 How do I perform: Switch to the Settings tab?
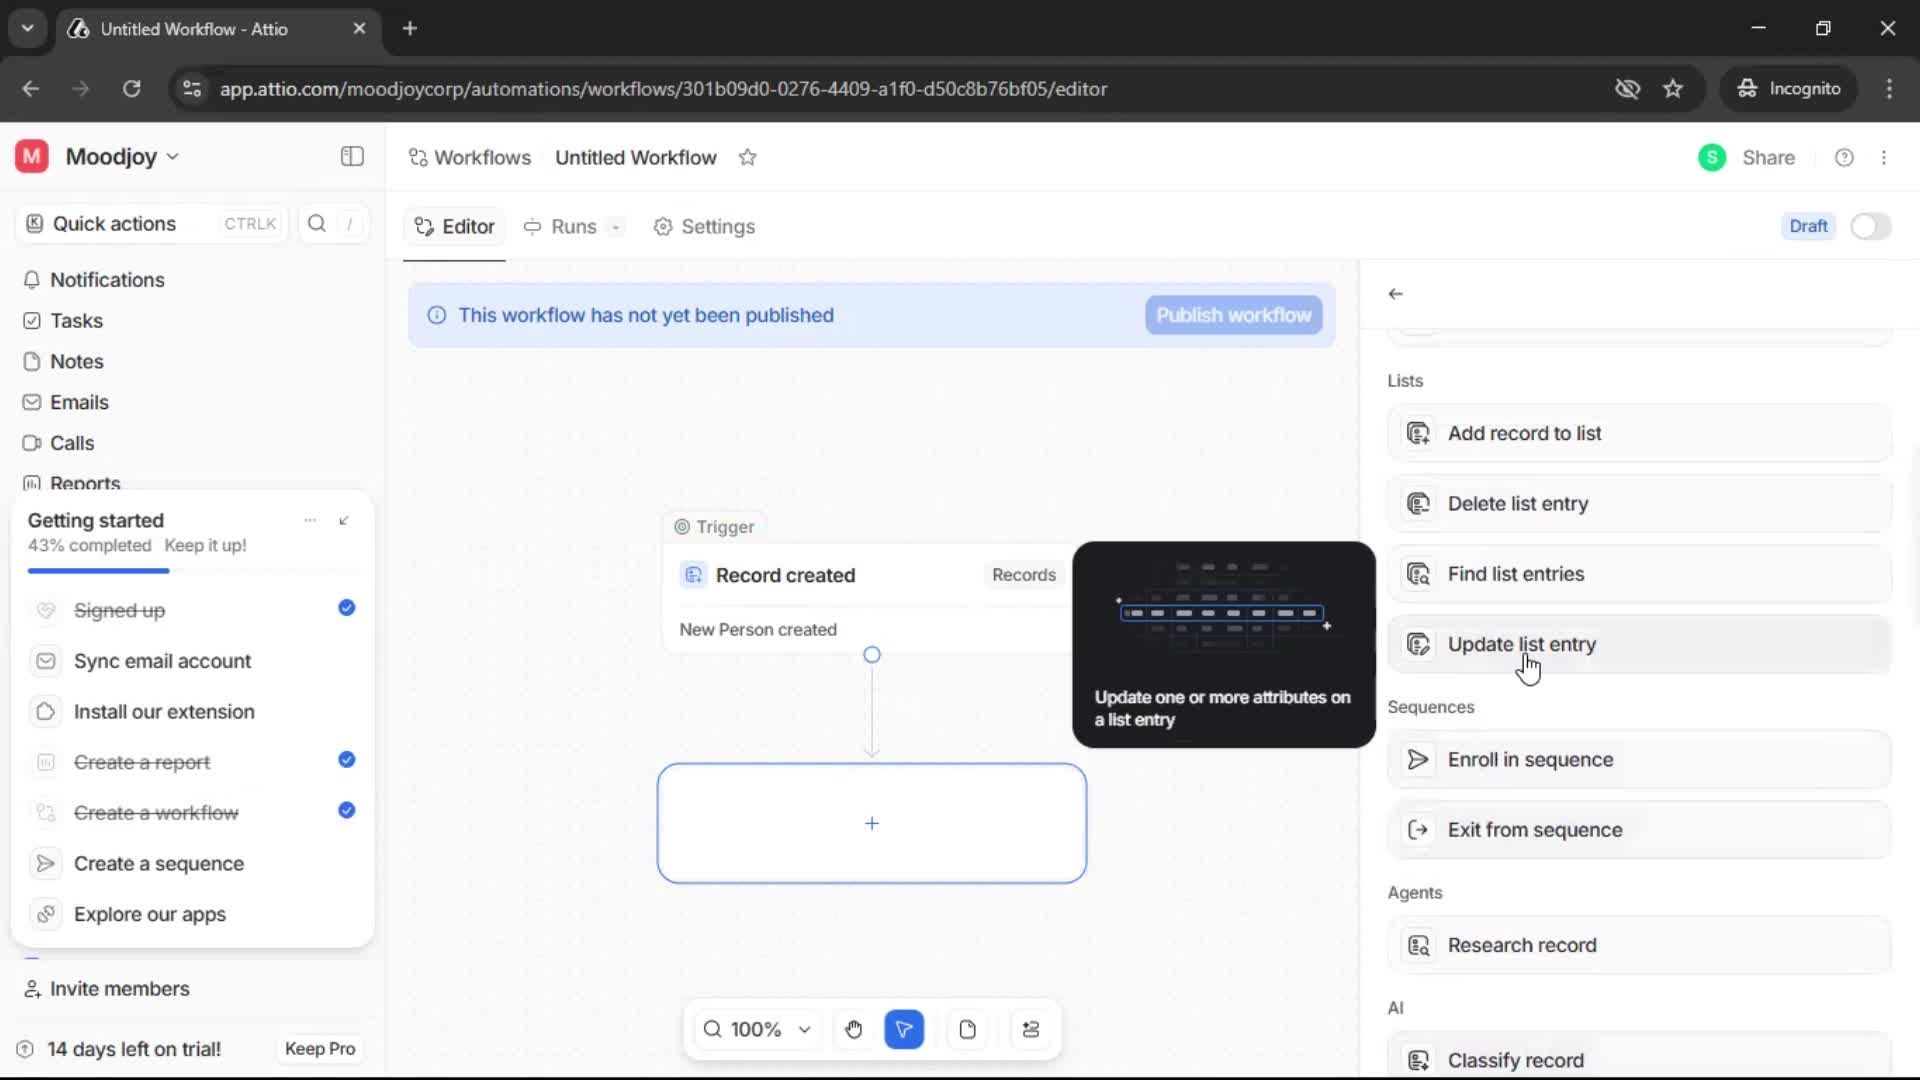[704, 227]
